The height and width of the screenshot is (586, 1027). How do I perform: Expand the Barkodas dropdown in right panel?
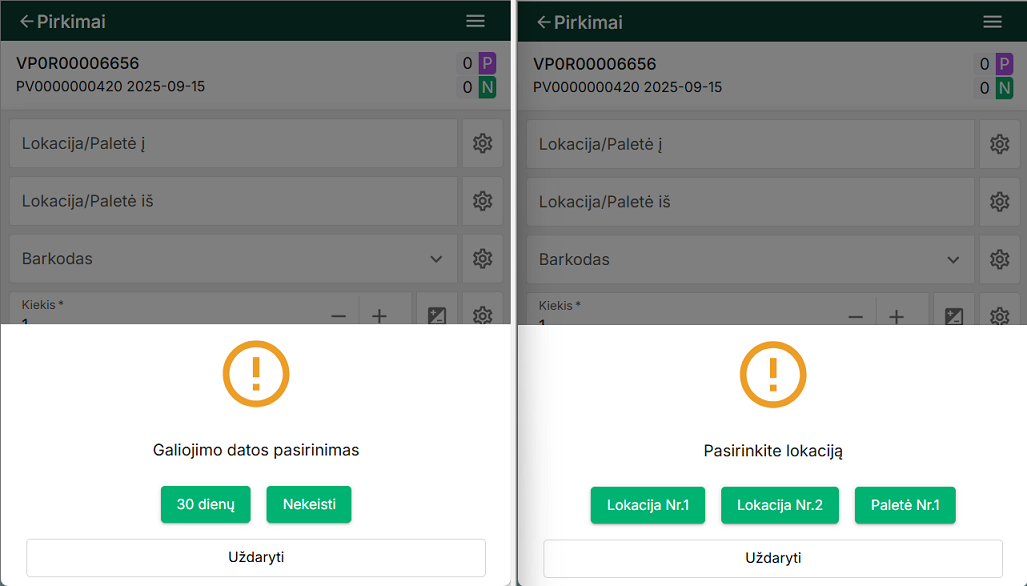point(953,259)
